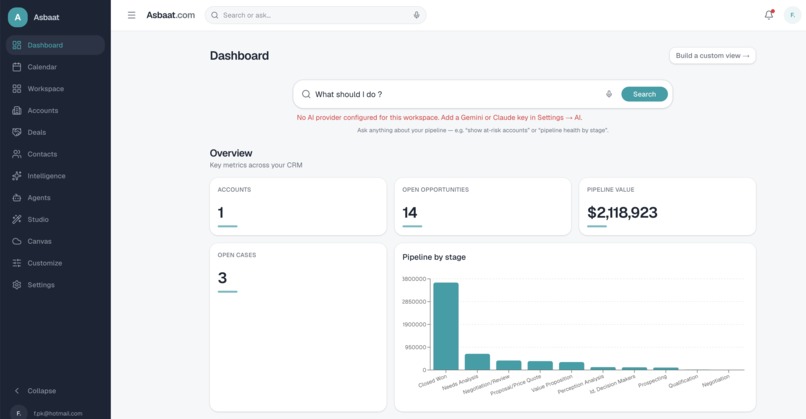The height and width of the screenshot is (419, 806).
Task: Click the Proposal/Price Quote bar
Action: 540,366
